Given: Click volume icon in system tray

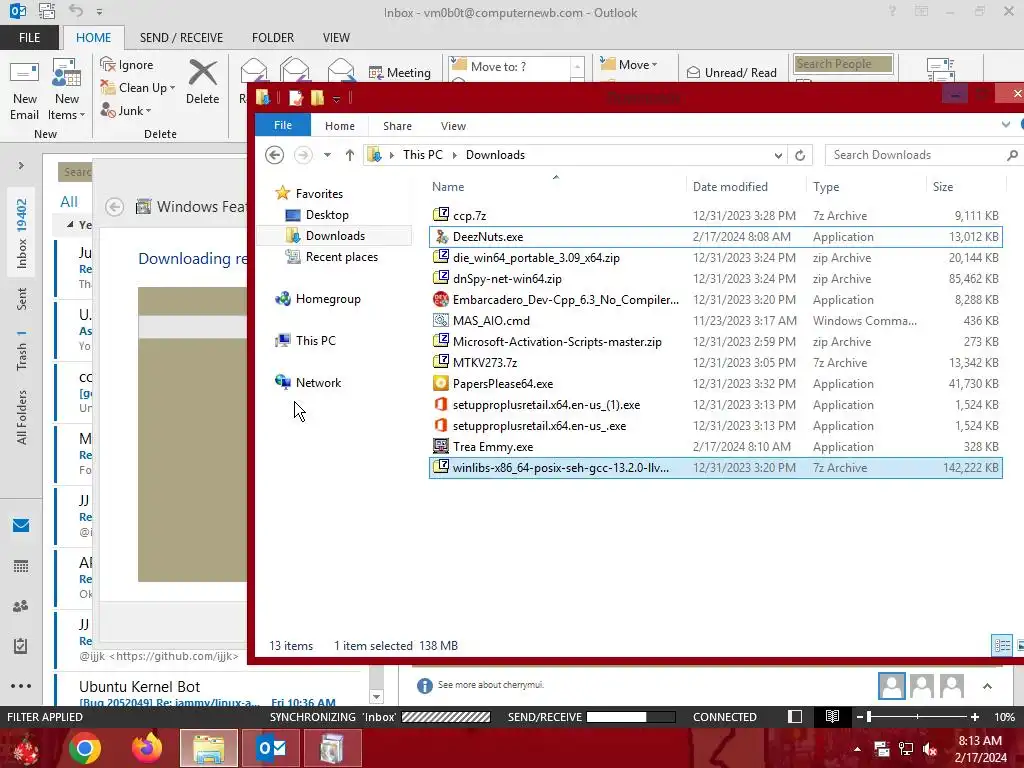Looking at the screenshot, I should (x=929, y=748).
